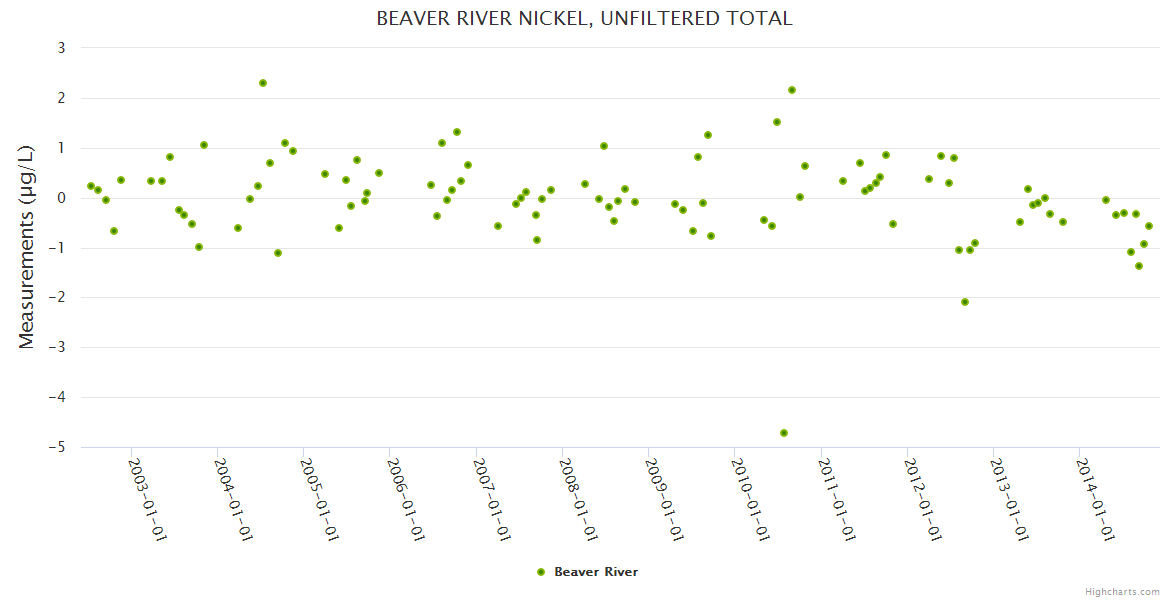Toggle the Beaver River series legend label
1170x600 pixels.
[596, 572]
